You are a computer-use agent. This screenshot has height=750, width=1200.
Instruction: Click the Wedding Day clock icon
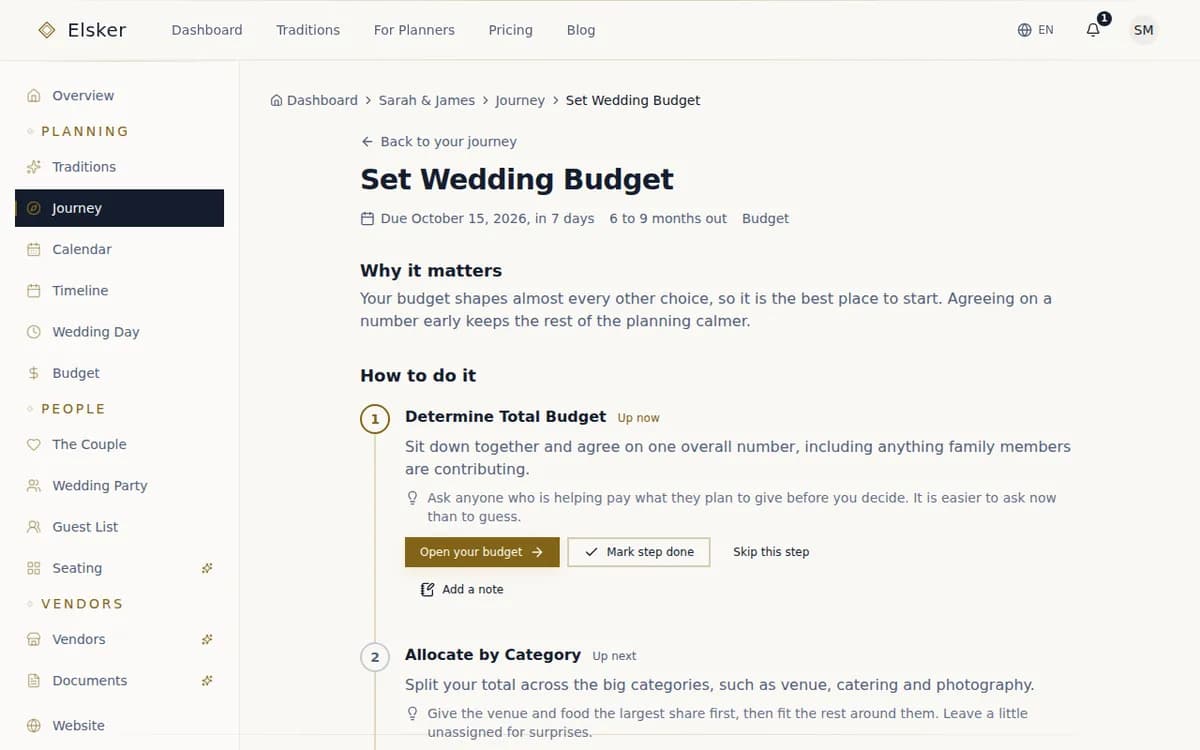33,332
